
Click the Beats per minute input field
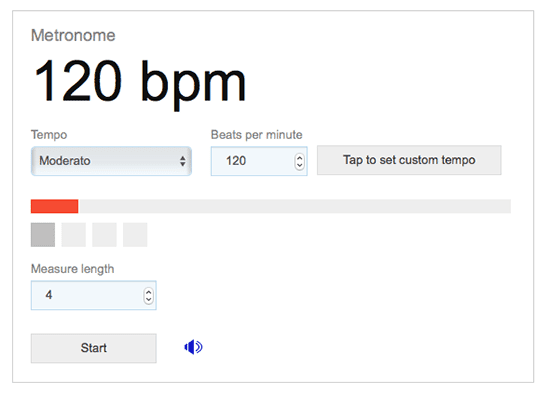pos(259,161)
